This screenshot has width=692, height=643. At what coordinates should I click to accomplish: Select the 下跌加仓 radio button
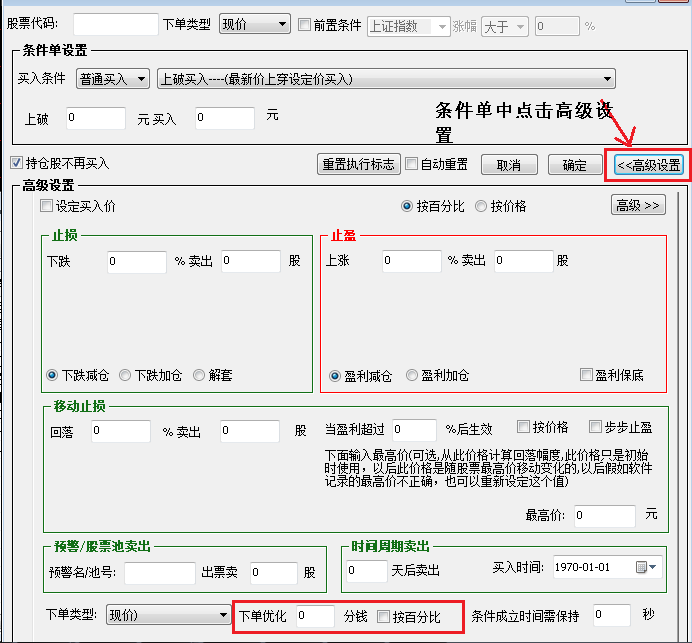coord(125,375)
